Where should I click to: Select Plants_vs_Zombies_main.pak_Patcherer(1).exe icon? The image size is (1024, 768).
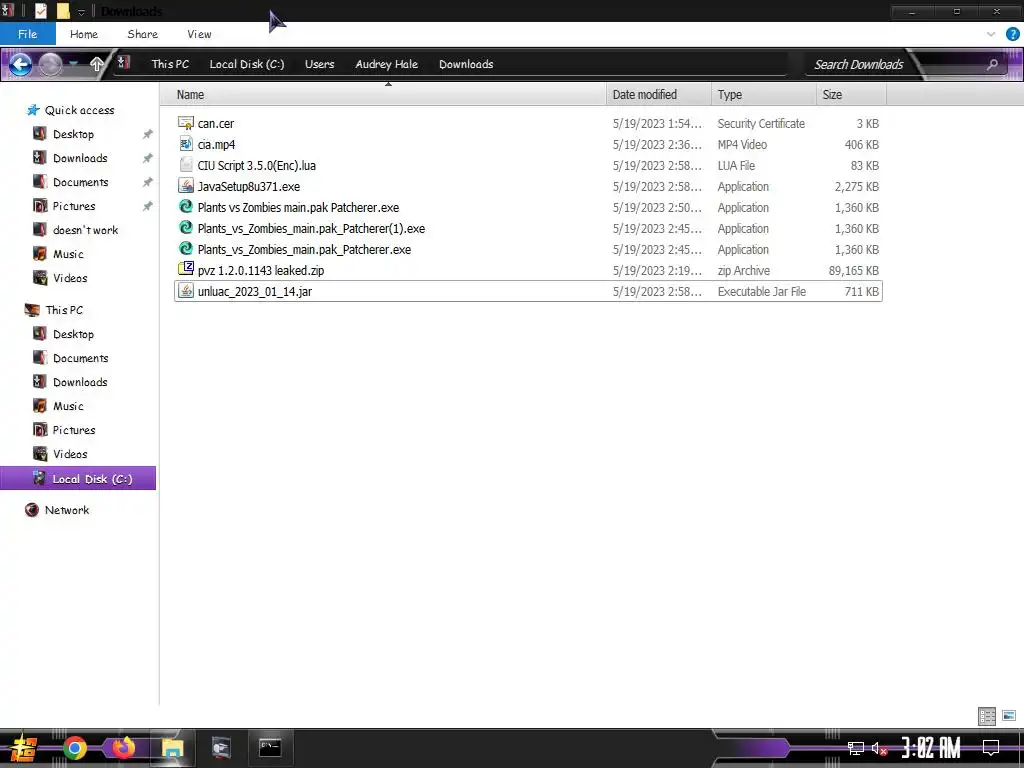[186, 228]
